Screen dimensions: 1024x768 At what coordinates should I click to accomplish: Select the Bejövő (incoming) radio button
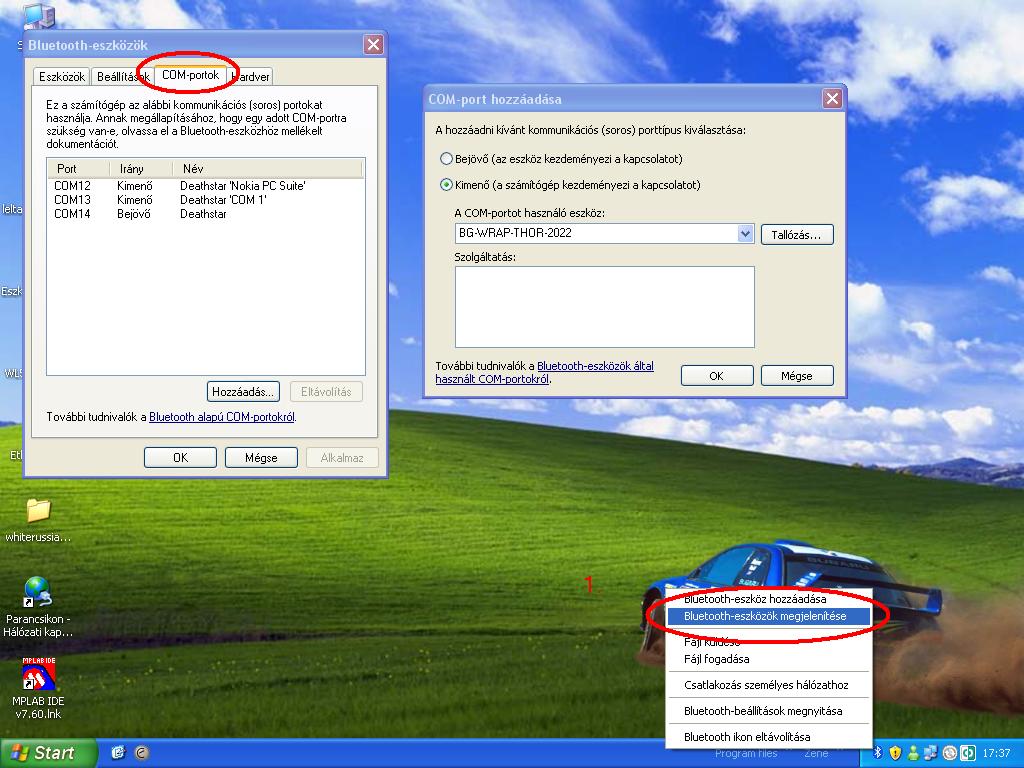point(446,159)
